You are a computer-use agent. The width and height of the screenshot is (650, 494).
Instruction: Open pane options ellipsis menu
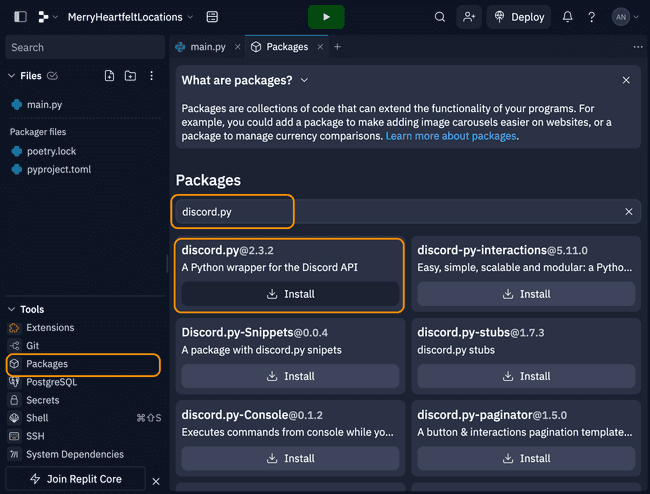638,47
